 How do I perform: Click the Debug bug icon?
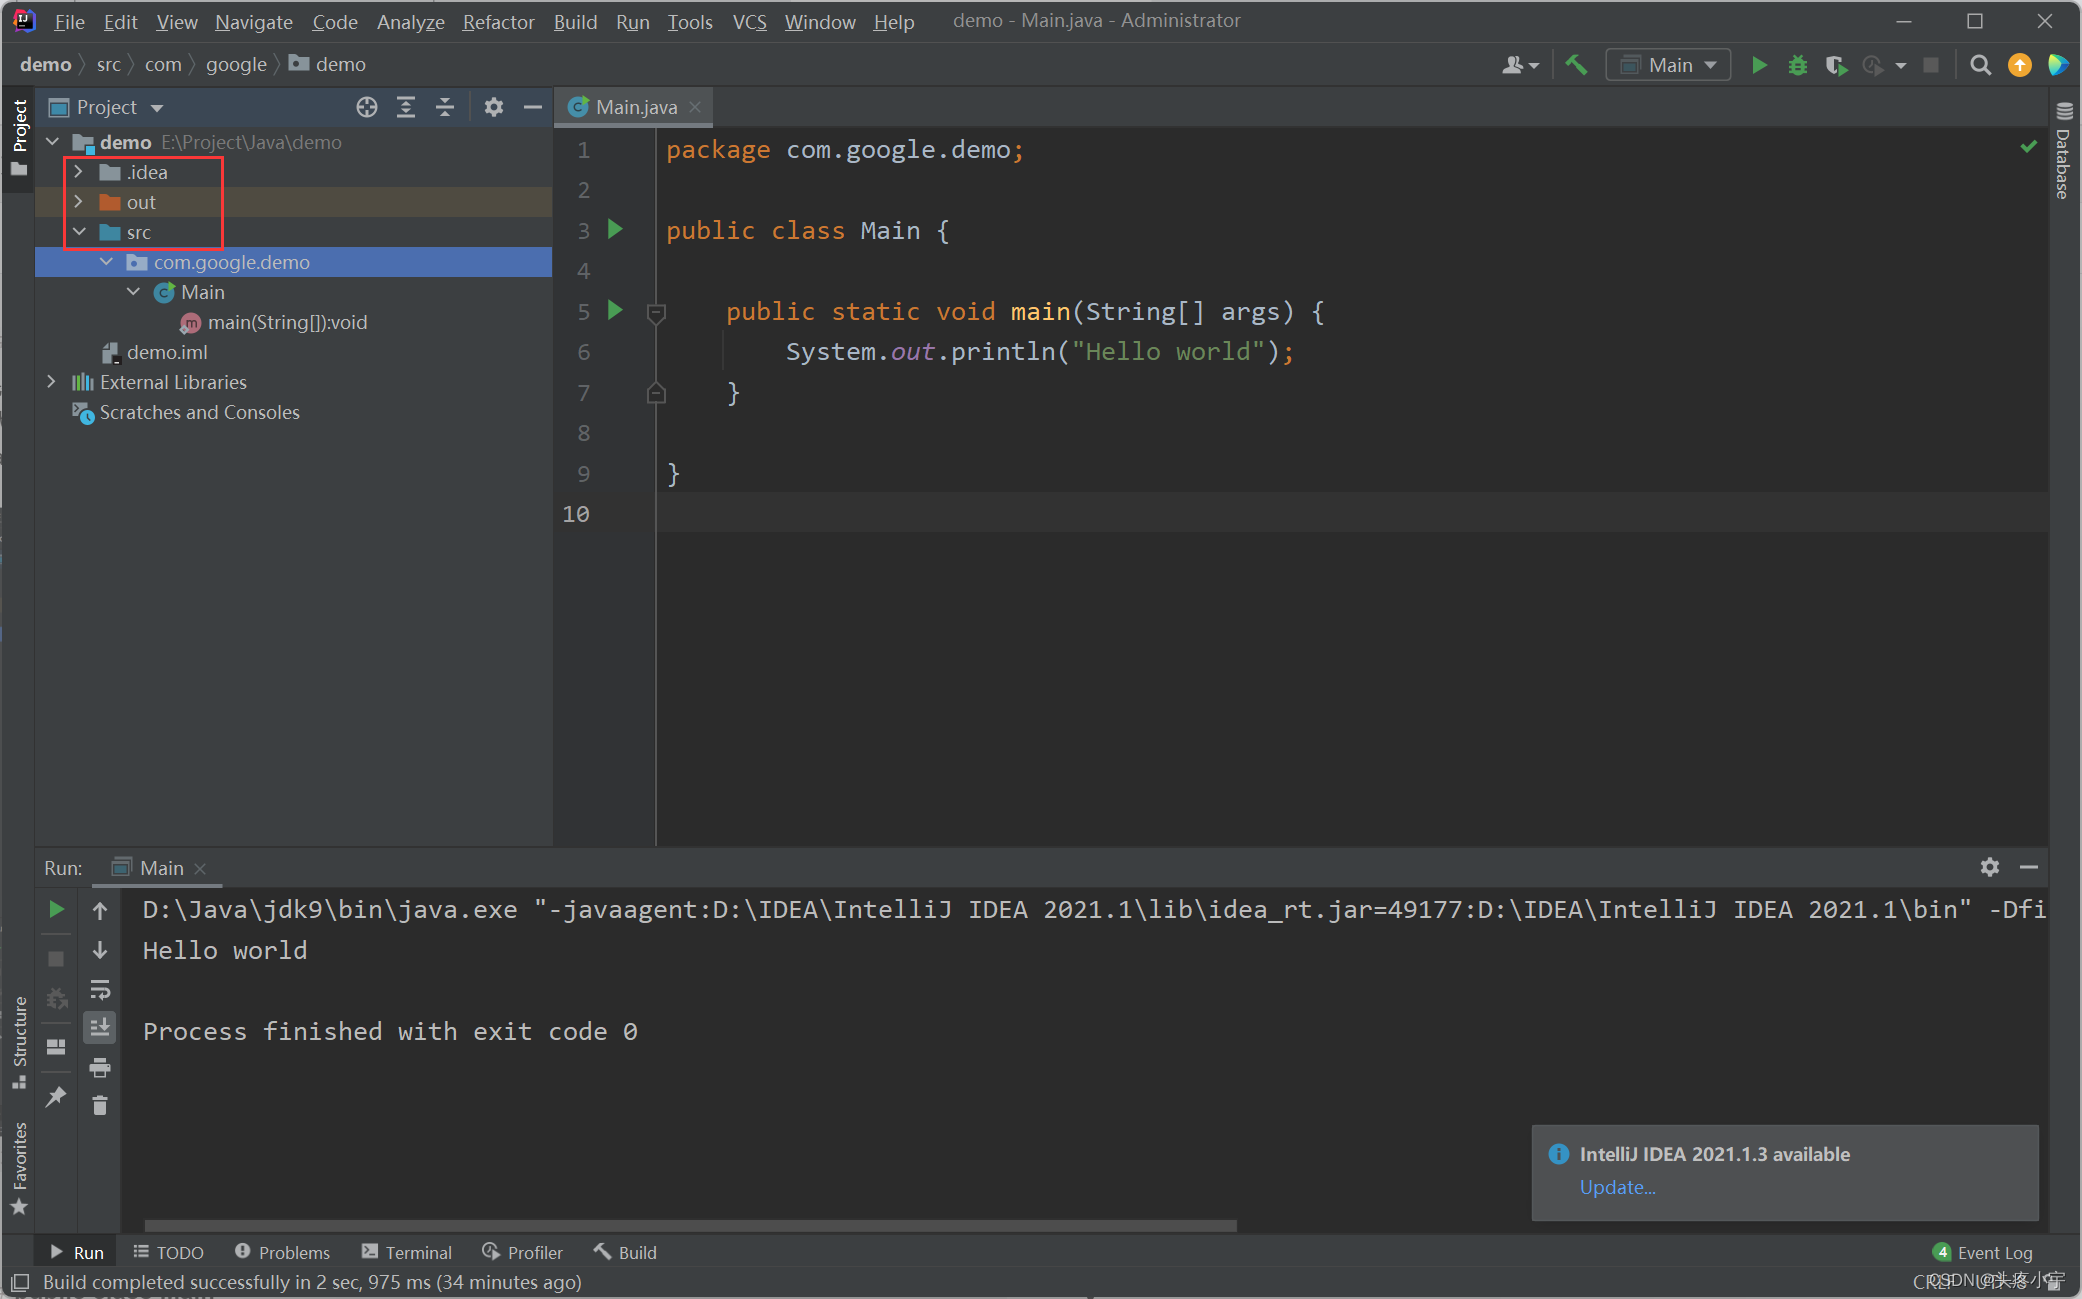click(x=1797, y=65)
